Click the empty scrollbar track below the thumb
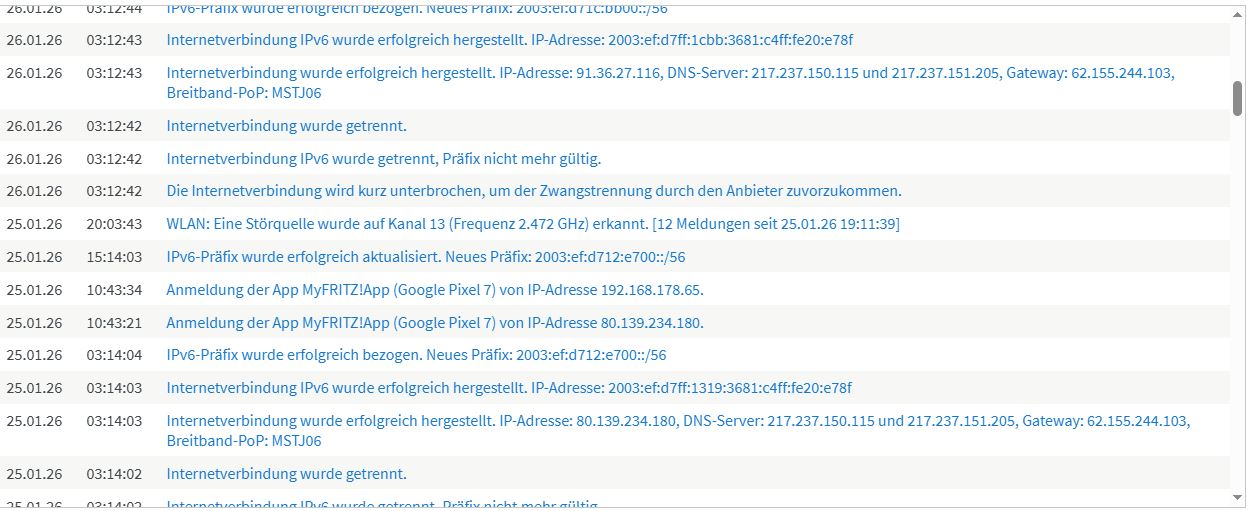1249x511 pixels. (x=1237, y=300)
